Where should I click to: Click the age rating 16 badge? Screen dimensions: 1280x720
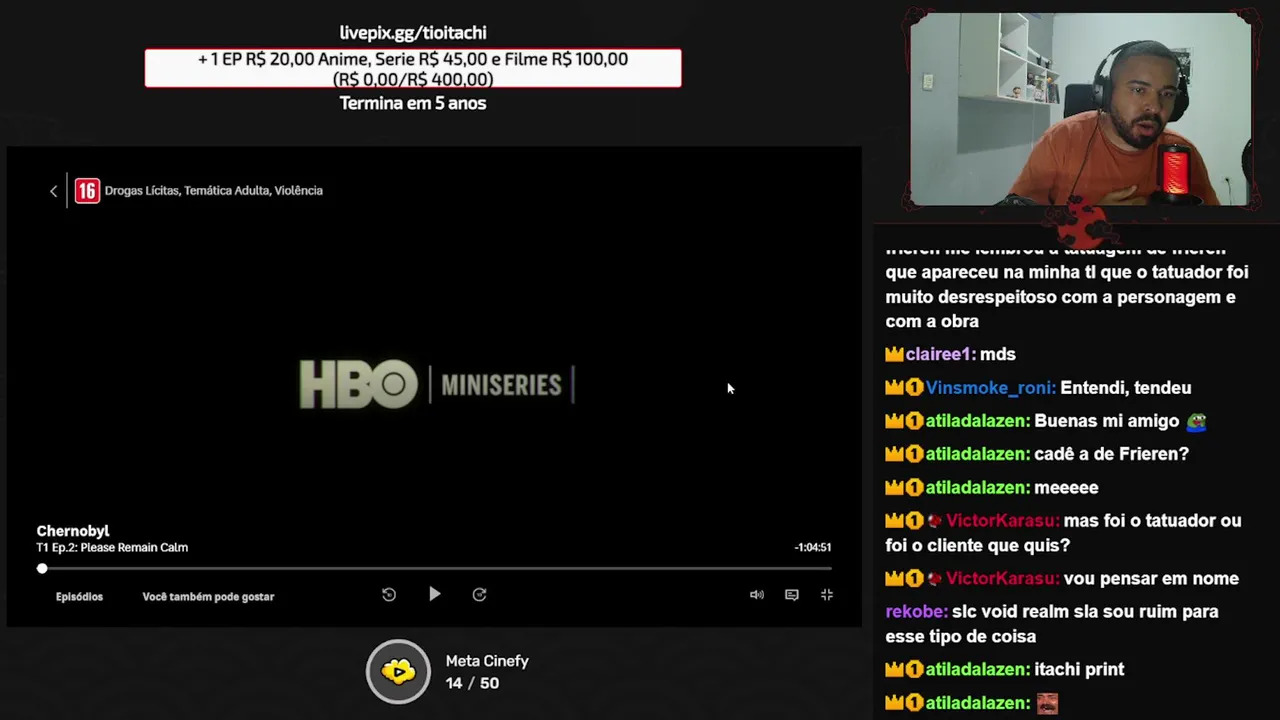pyautogui.click(x=87, y=191)
